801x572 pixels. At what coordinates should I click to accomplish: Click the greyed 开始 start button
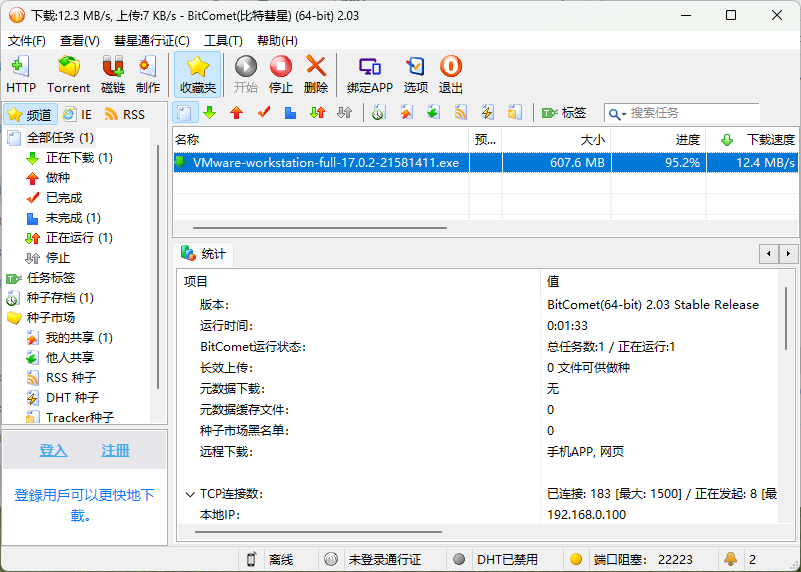pos(246,74)
